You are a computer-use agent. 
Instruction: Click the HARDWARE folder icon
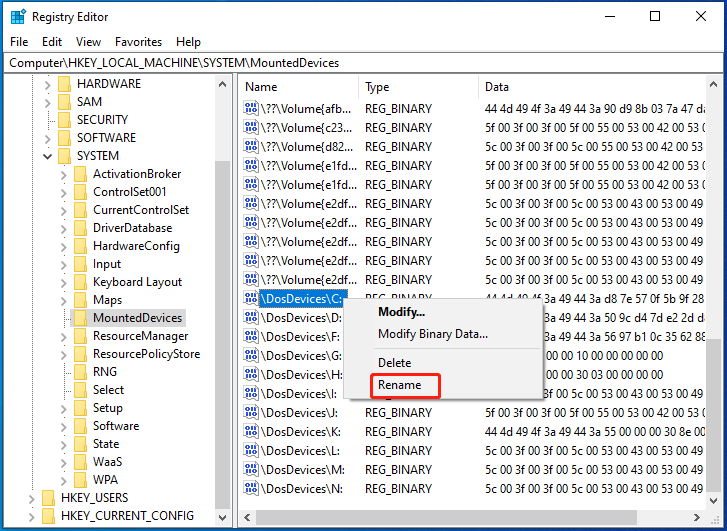tap(64, 84)
